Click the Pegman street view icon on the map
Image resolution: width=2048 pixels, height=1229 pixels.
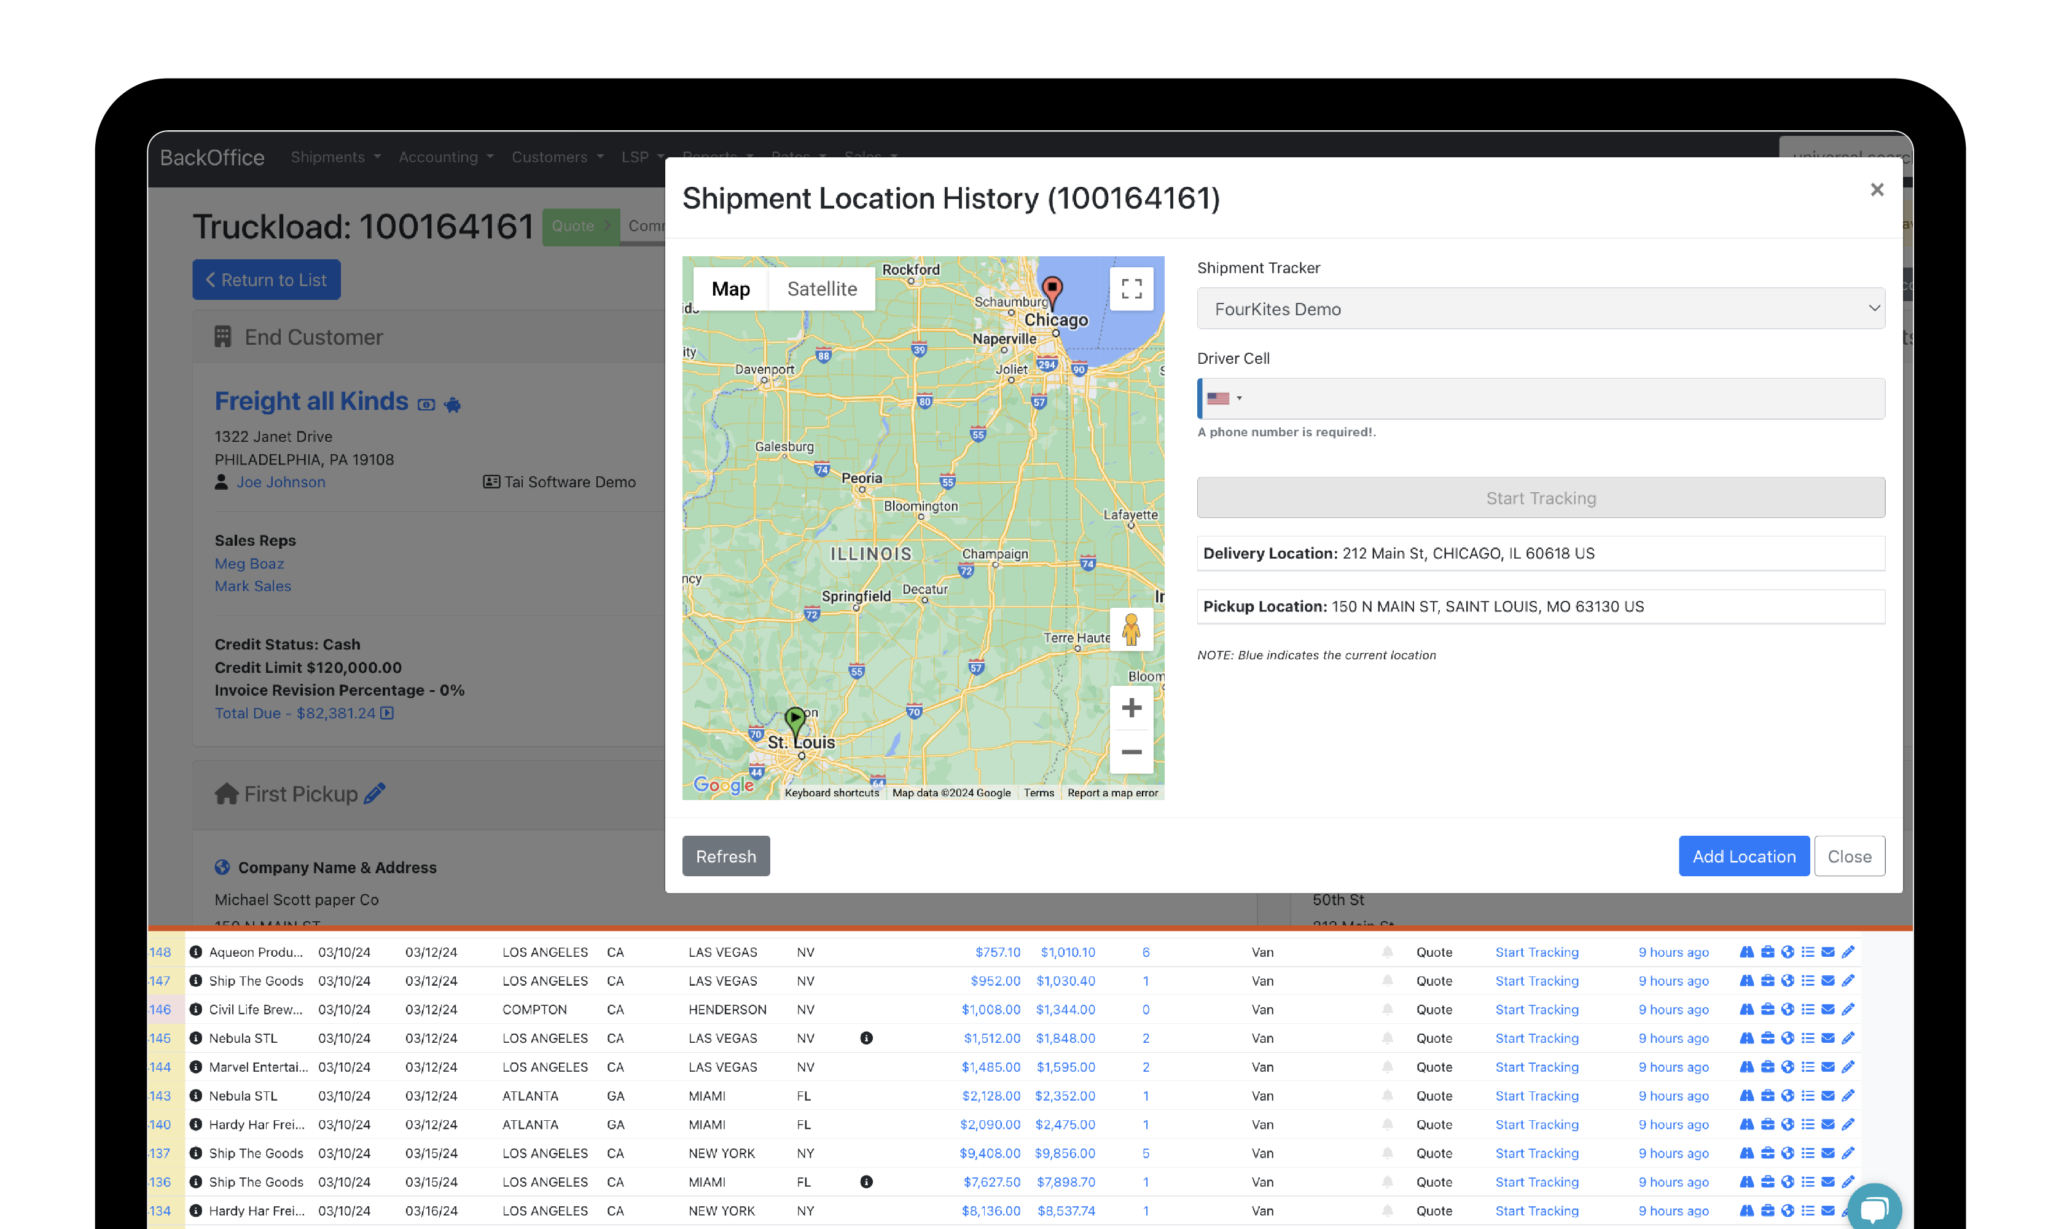click(1131, 629)
